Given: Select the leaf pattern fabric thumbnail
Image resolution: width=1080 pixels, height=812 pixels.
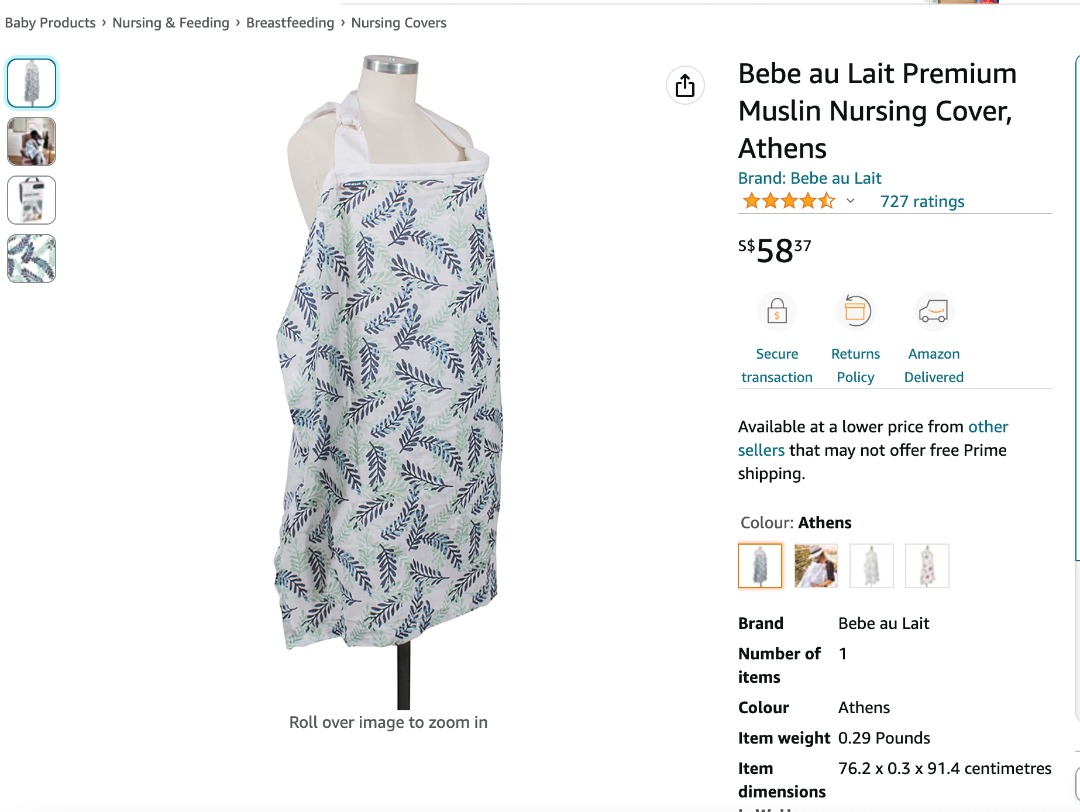Looking at the screenshot, I should tap(31, 258).
